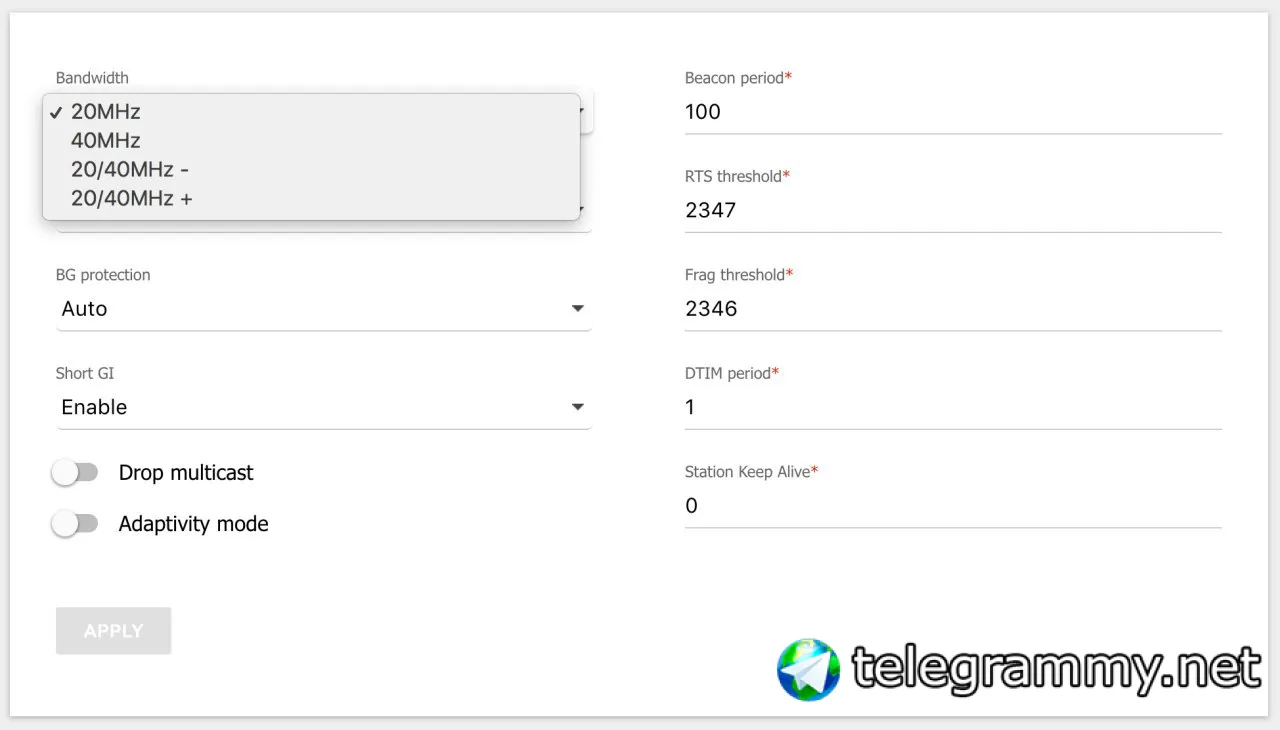This screenshot has width=1280, height=730.
Task: Click the Telegram paper plane logo
Action: [809, 670]
